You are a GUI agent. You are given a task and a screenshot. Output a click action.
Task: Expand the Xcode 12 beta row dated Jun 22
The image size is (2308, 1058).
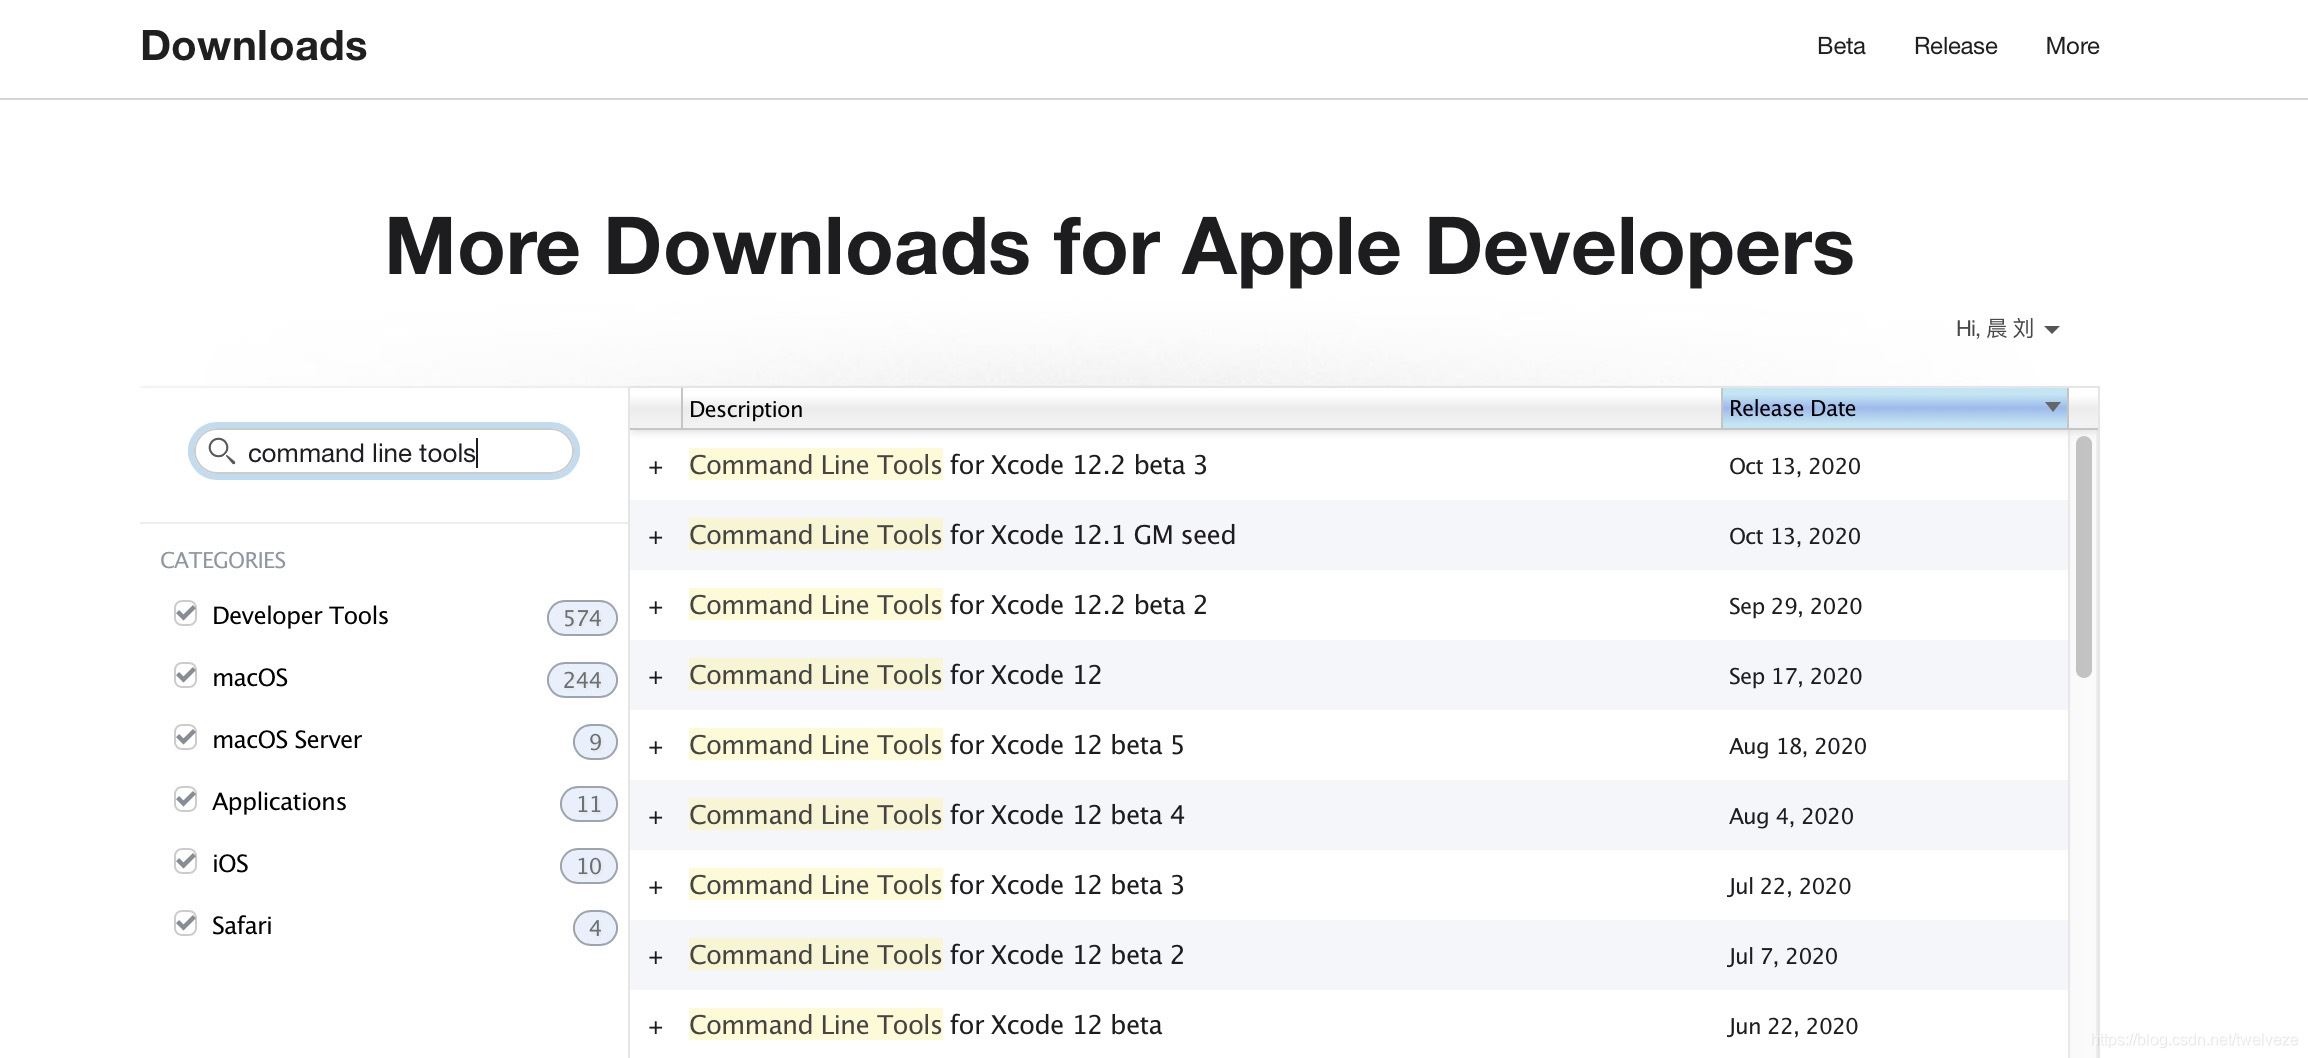(x=656, y=1027)
